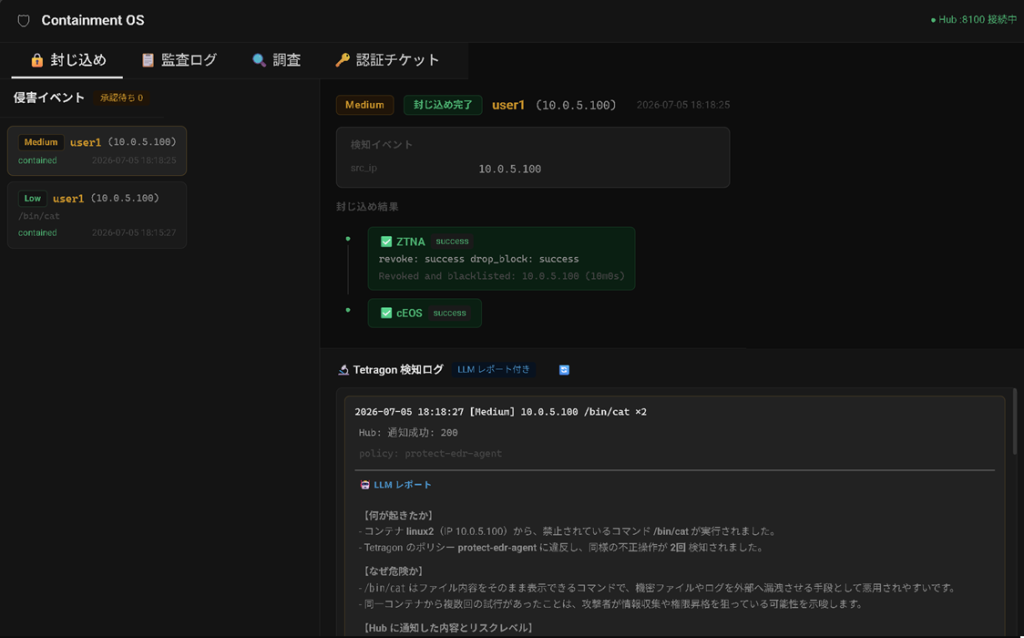This screenshot has height=638, width=1024.
Task: Click /bin/cat text on Low event card
Action: (x=39, y=216)
